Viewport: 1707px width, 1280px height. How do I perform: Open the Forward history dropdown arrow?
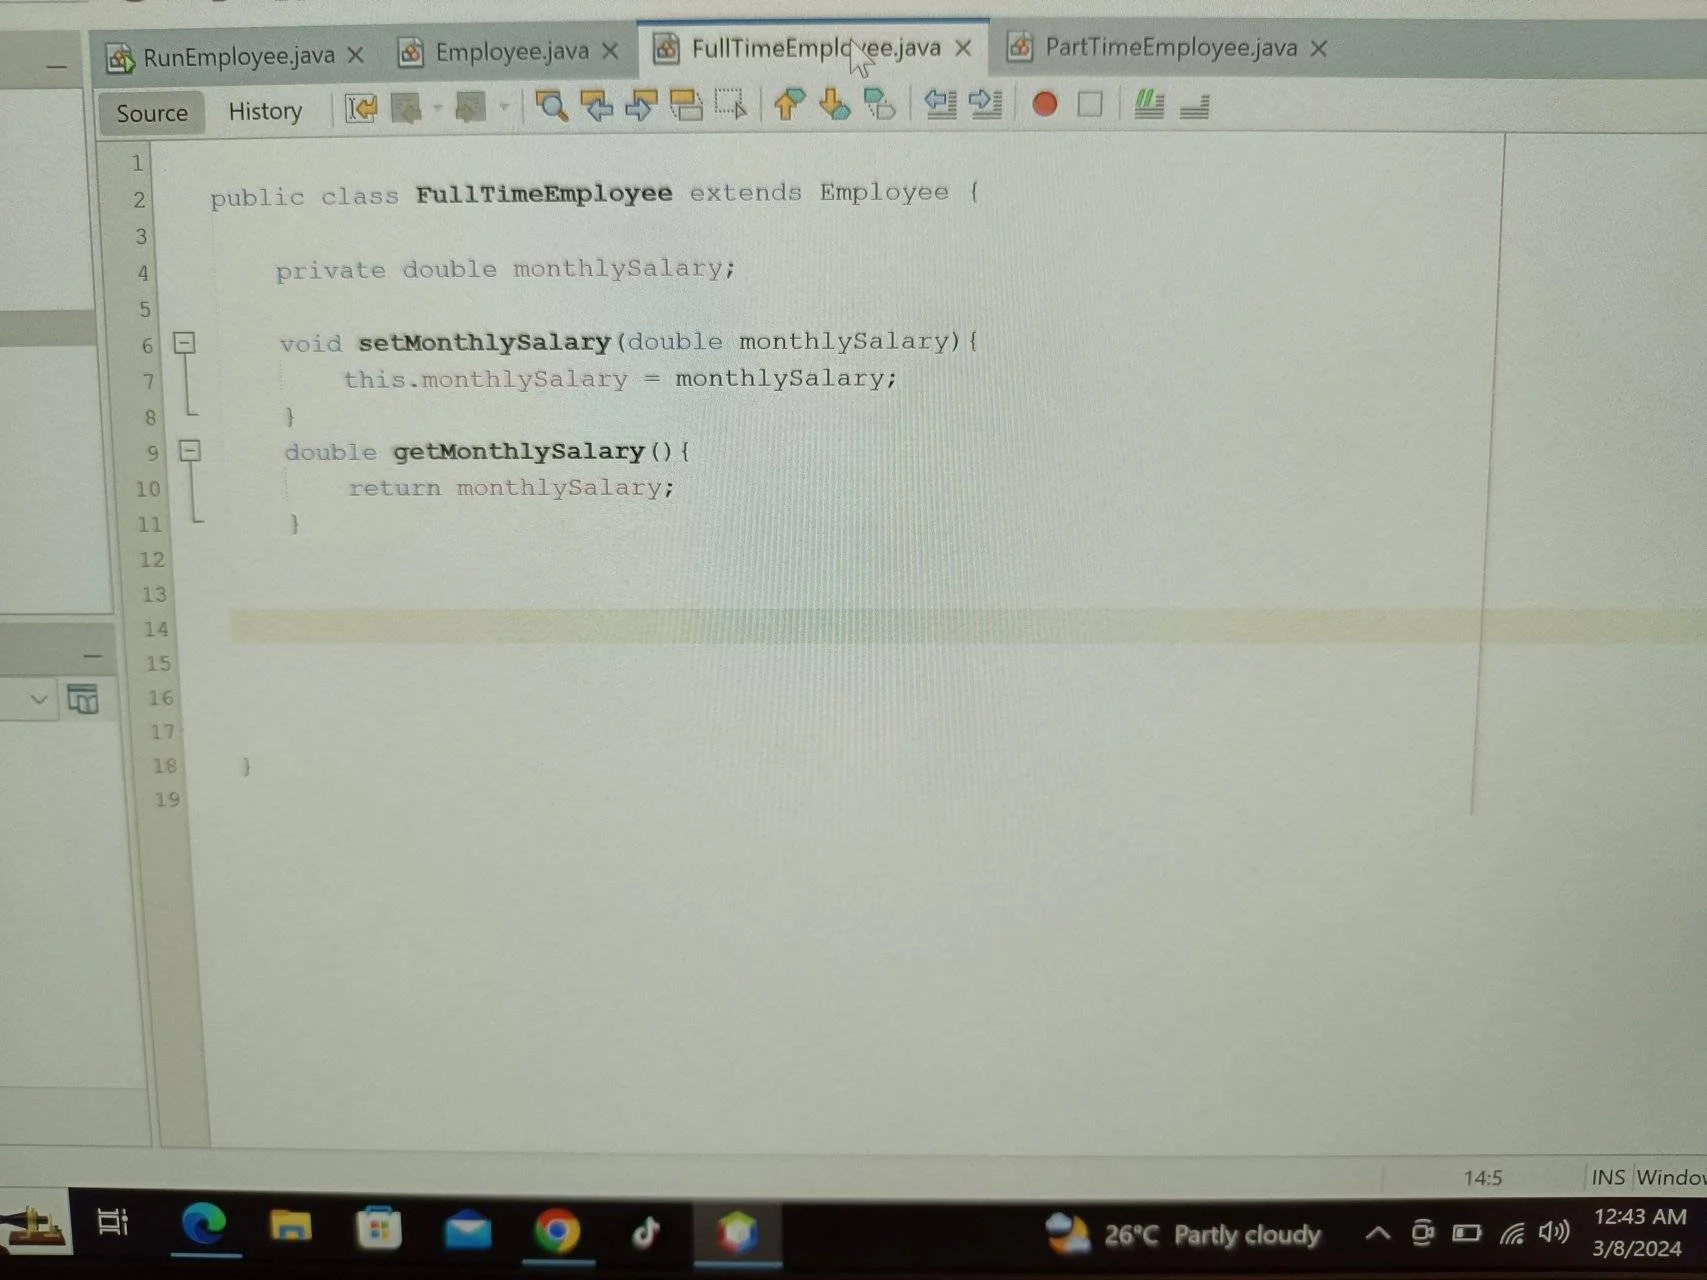tap(504, 106)
